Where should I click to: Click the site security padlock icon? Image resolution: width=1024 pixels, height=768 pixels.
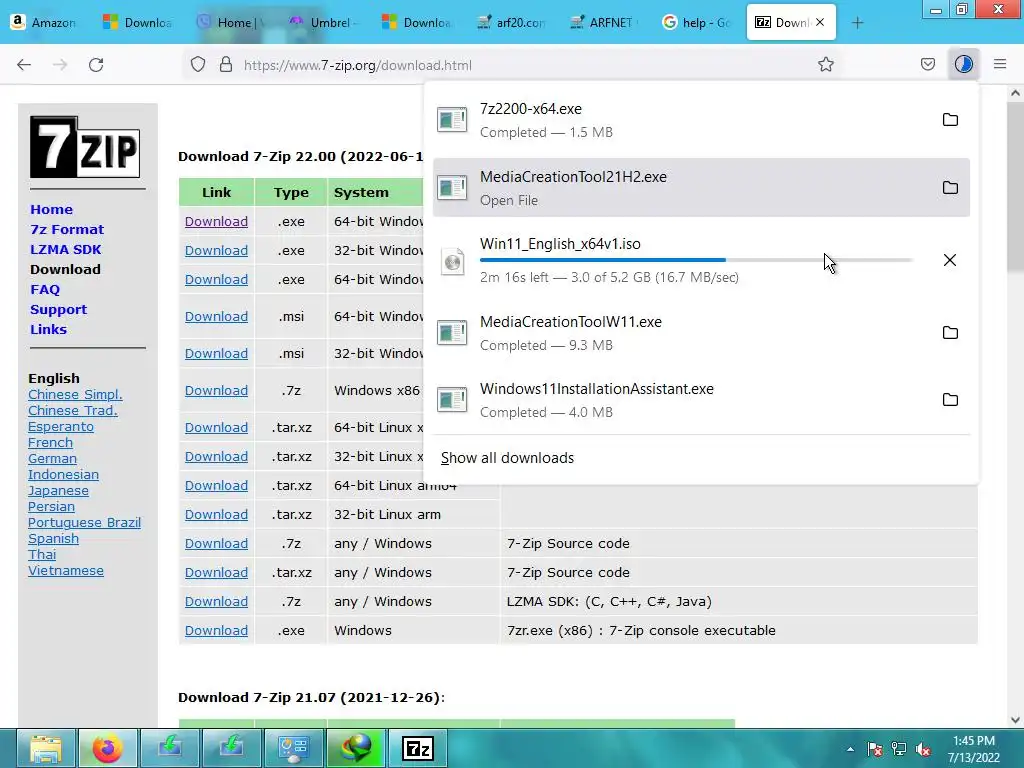[x=226, y=65]
